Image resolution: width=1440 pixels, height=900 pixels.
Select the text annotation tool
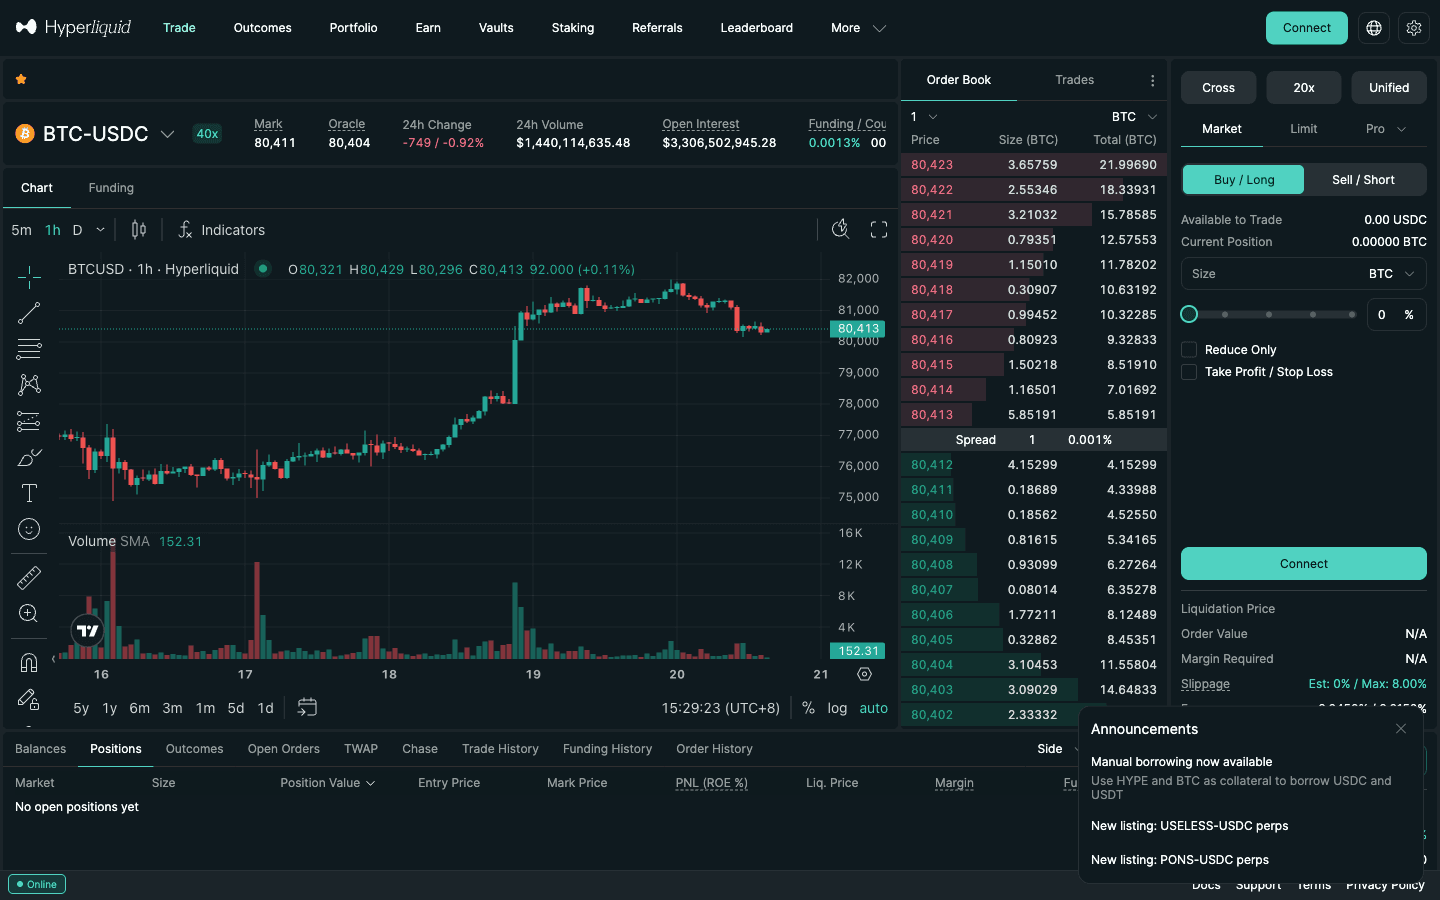pyautogui.click(x=29, y=493)
